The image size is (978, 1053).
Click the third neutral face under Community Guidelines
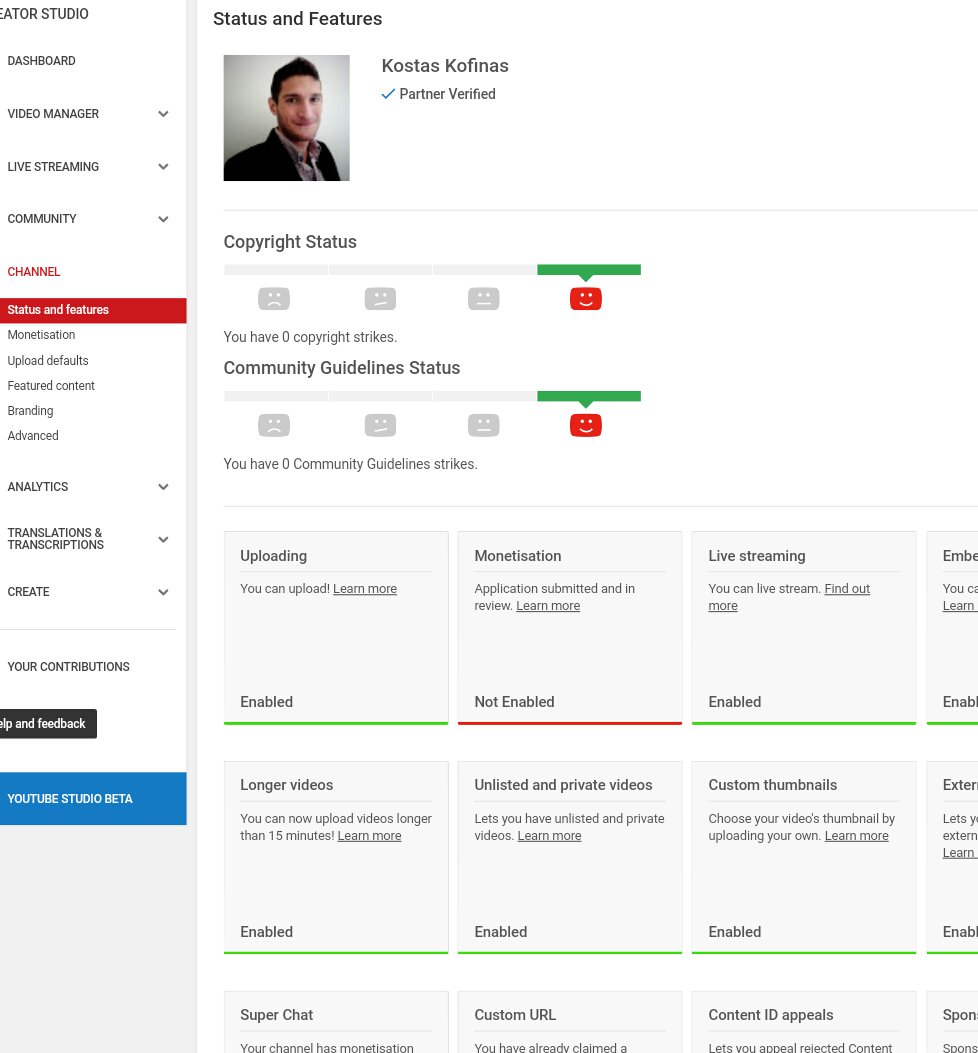pyautogui.click(x=484, y=425)
